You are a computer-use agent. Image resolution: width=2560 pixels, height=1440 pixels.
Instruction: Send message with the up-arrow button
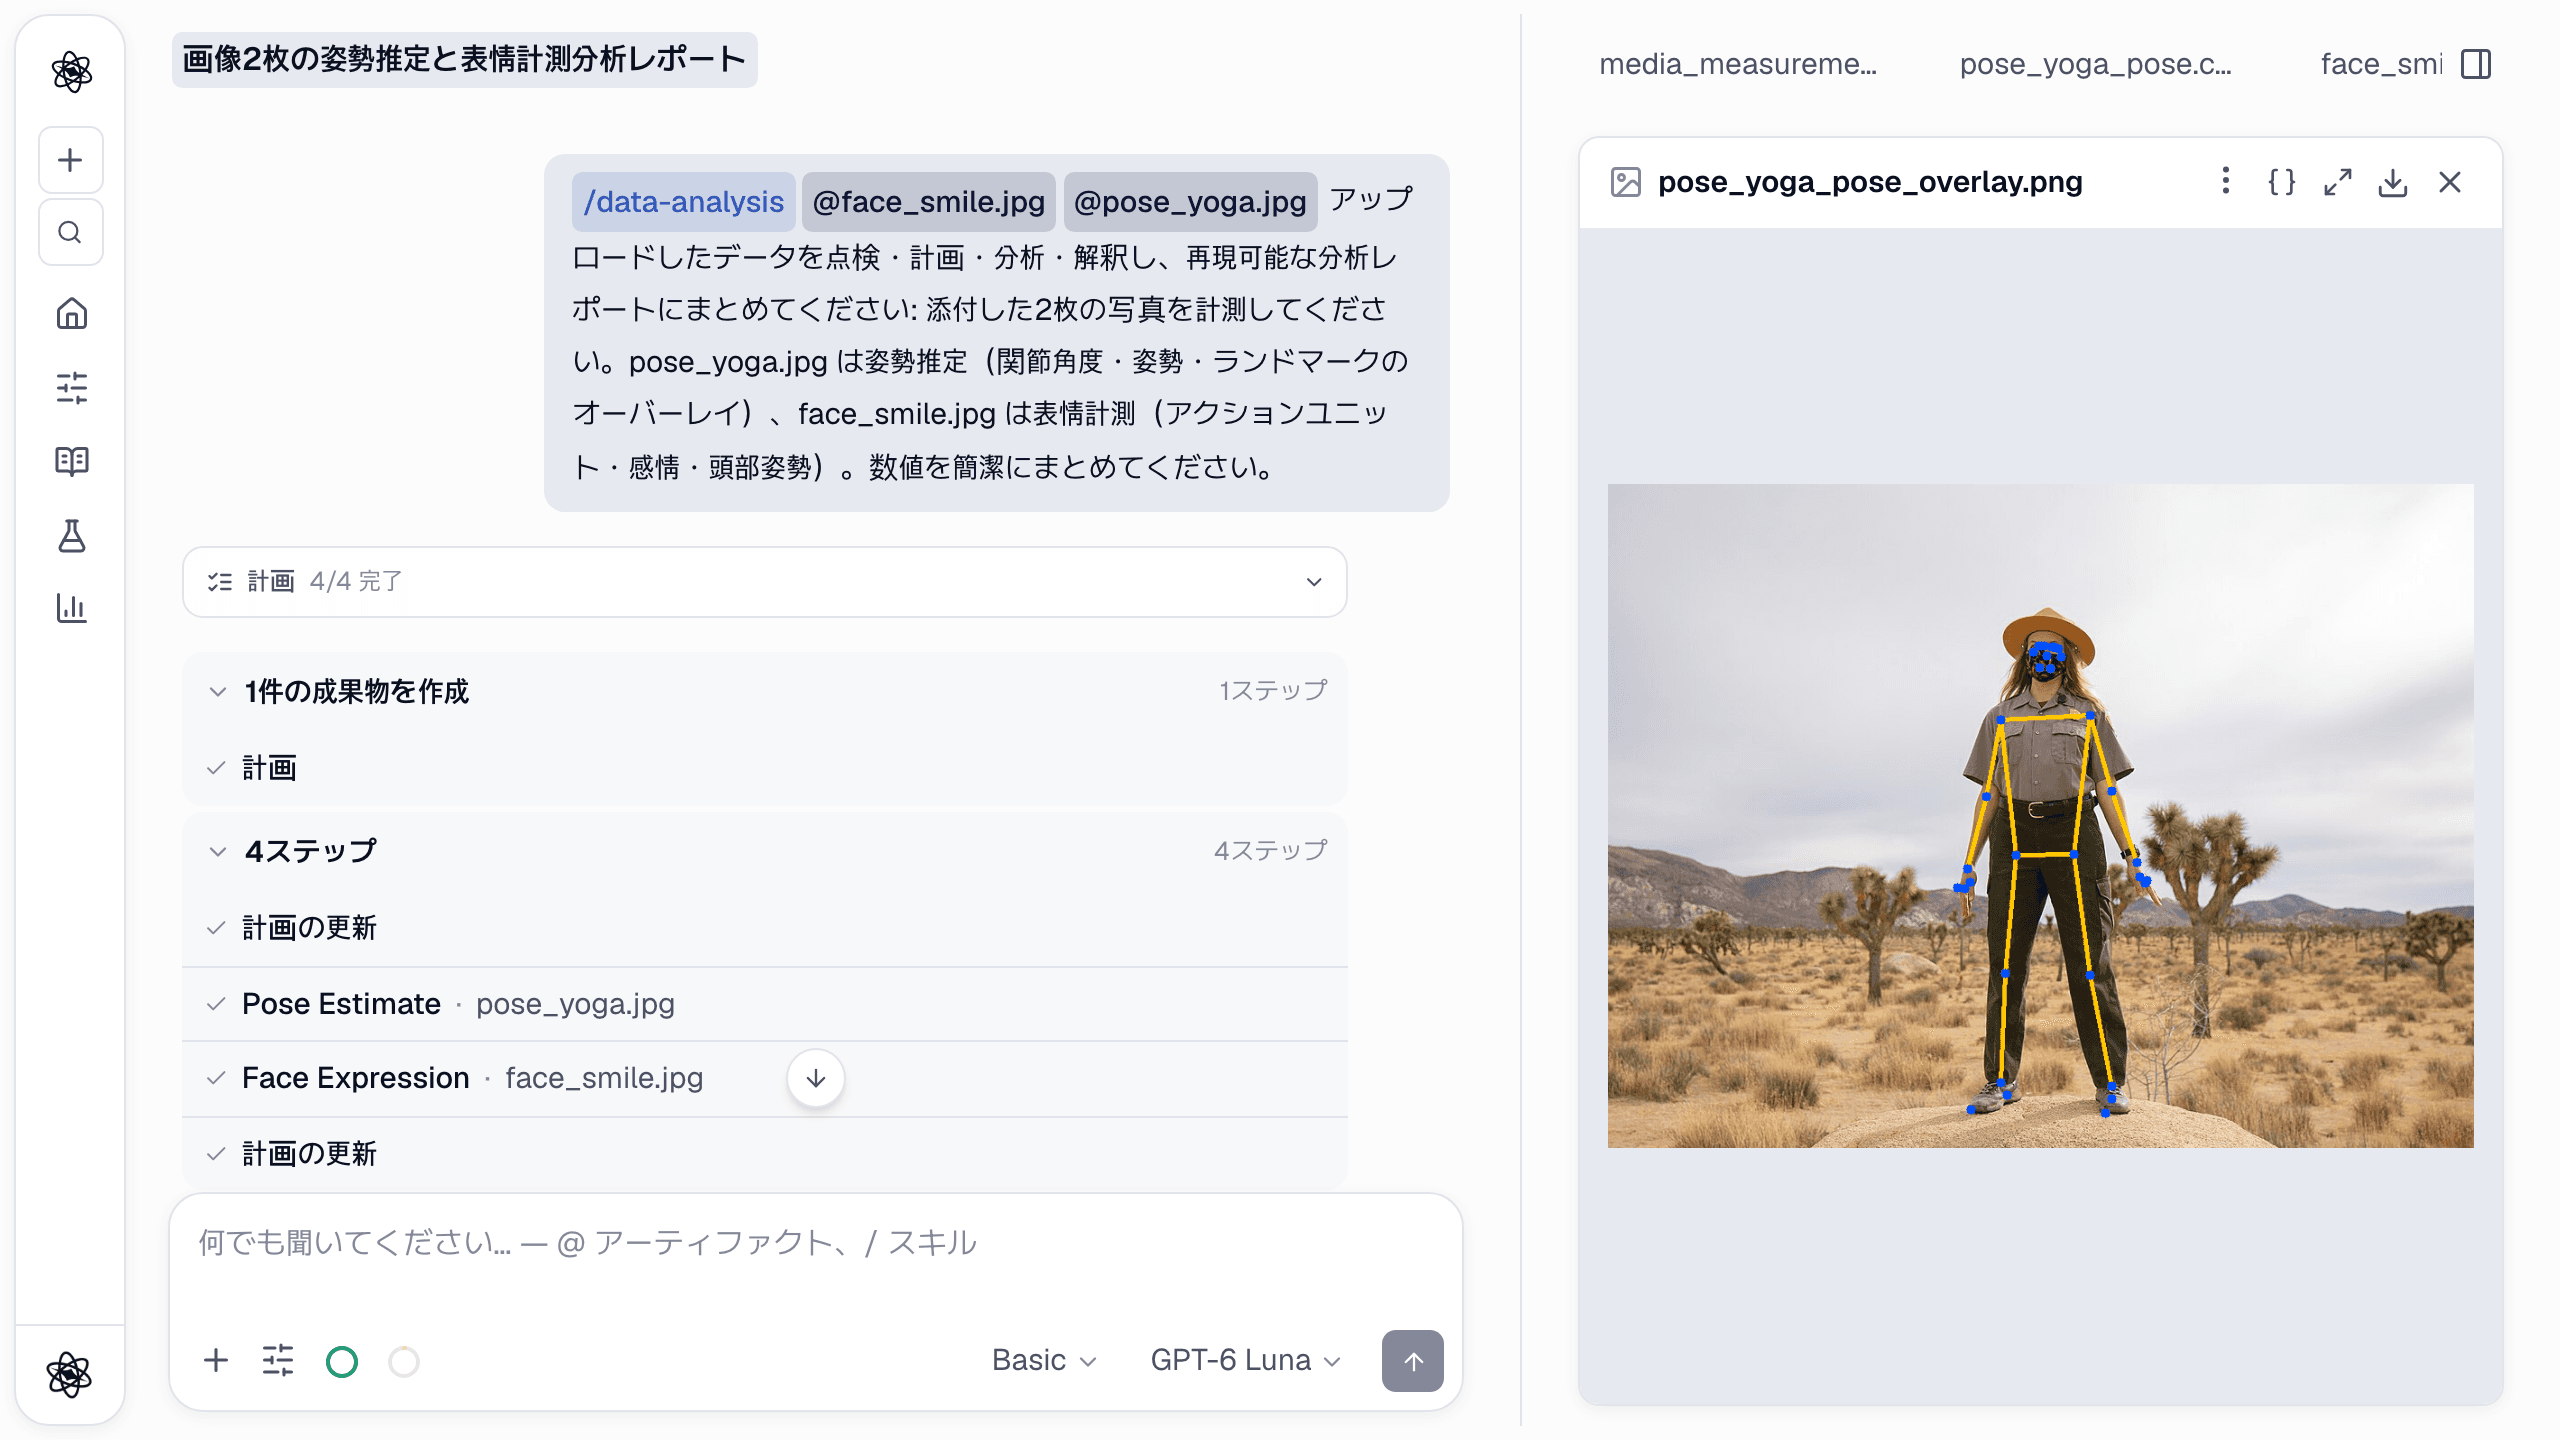click(x=1412, y=1360)
